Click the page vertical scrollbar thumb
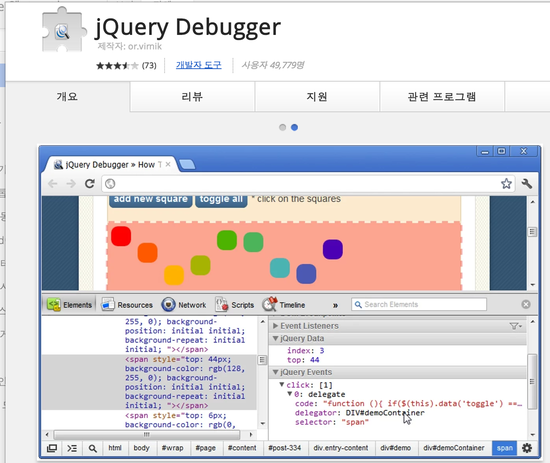Image resolution: width=550 pixels, height=463 pixels. (x=532, y=232)
